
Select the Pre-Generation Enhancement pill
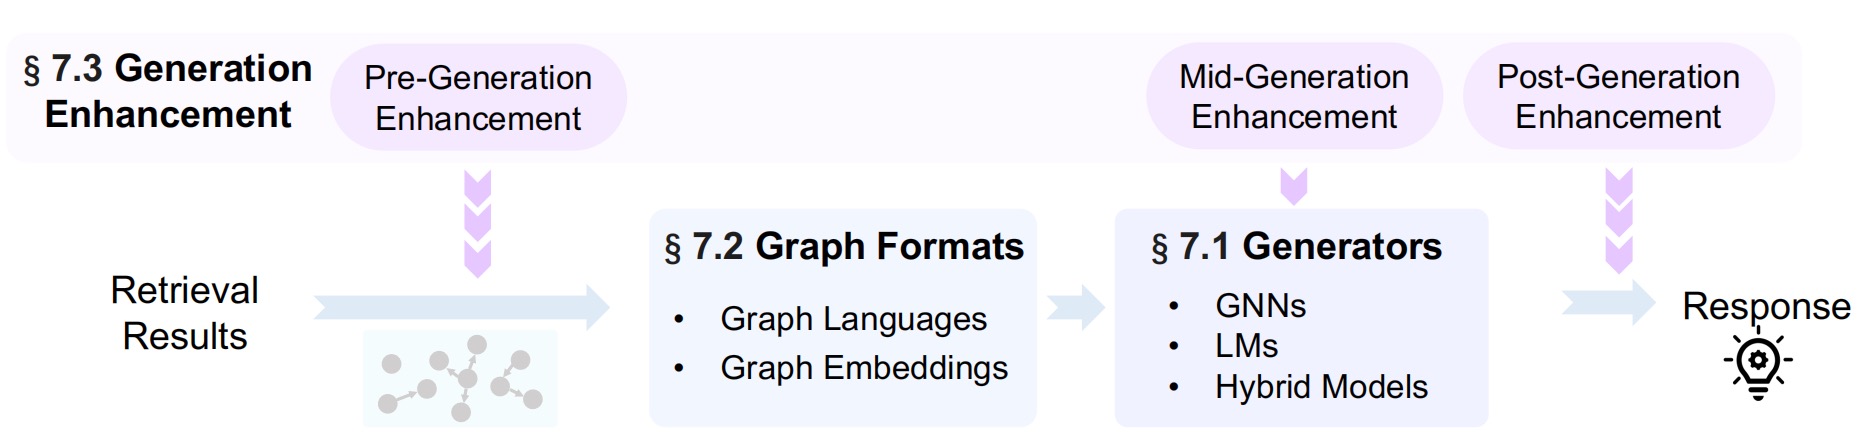coord(478,98)
